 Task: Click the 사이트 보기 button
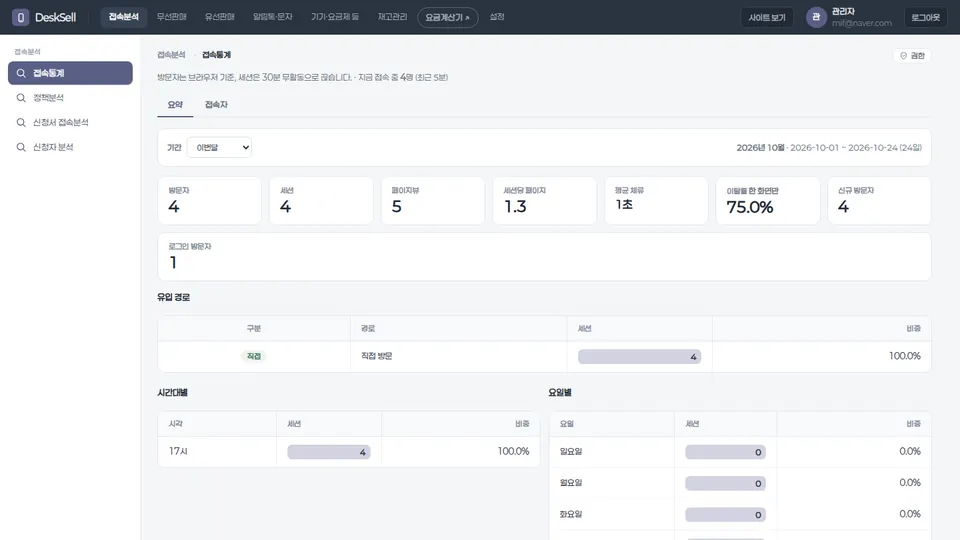pyautogui.click(x=767, y=18)
